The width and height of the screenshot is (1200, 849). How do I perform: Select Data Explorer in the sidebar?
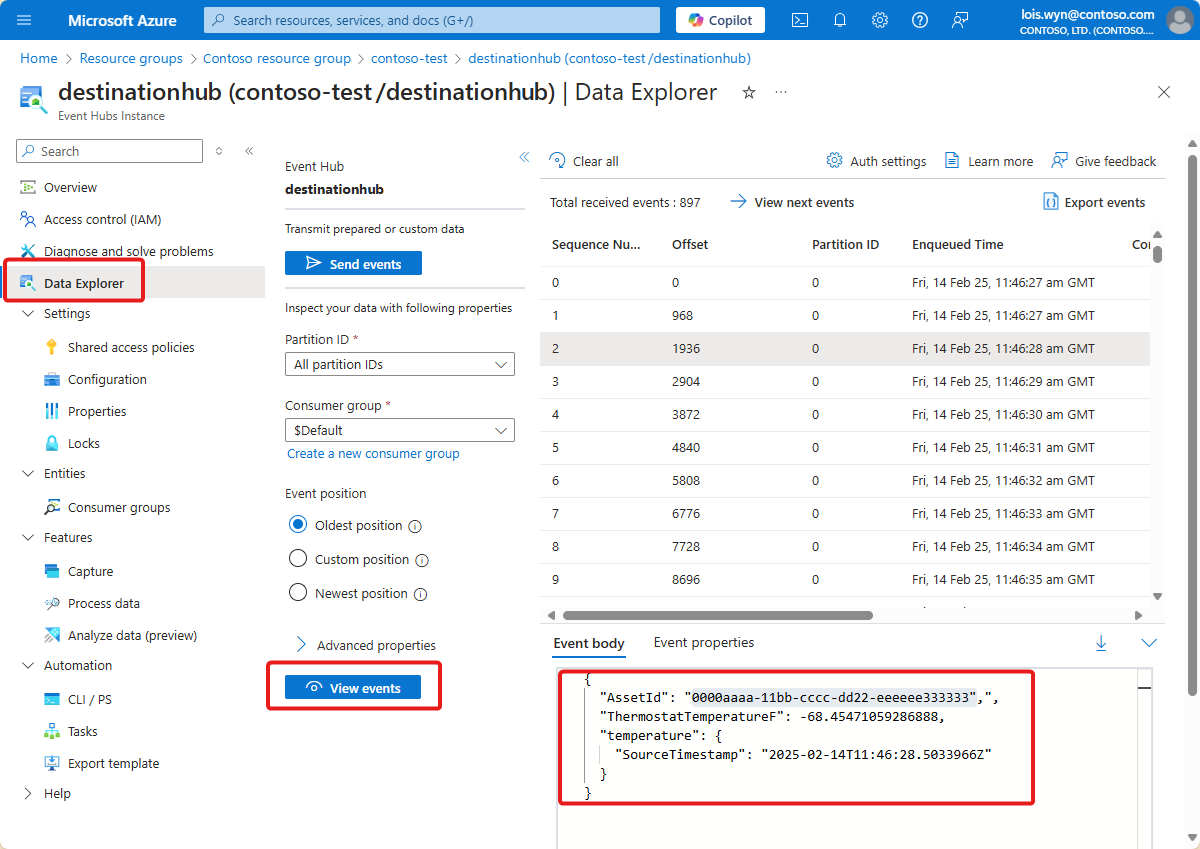[x=84, y=282]
